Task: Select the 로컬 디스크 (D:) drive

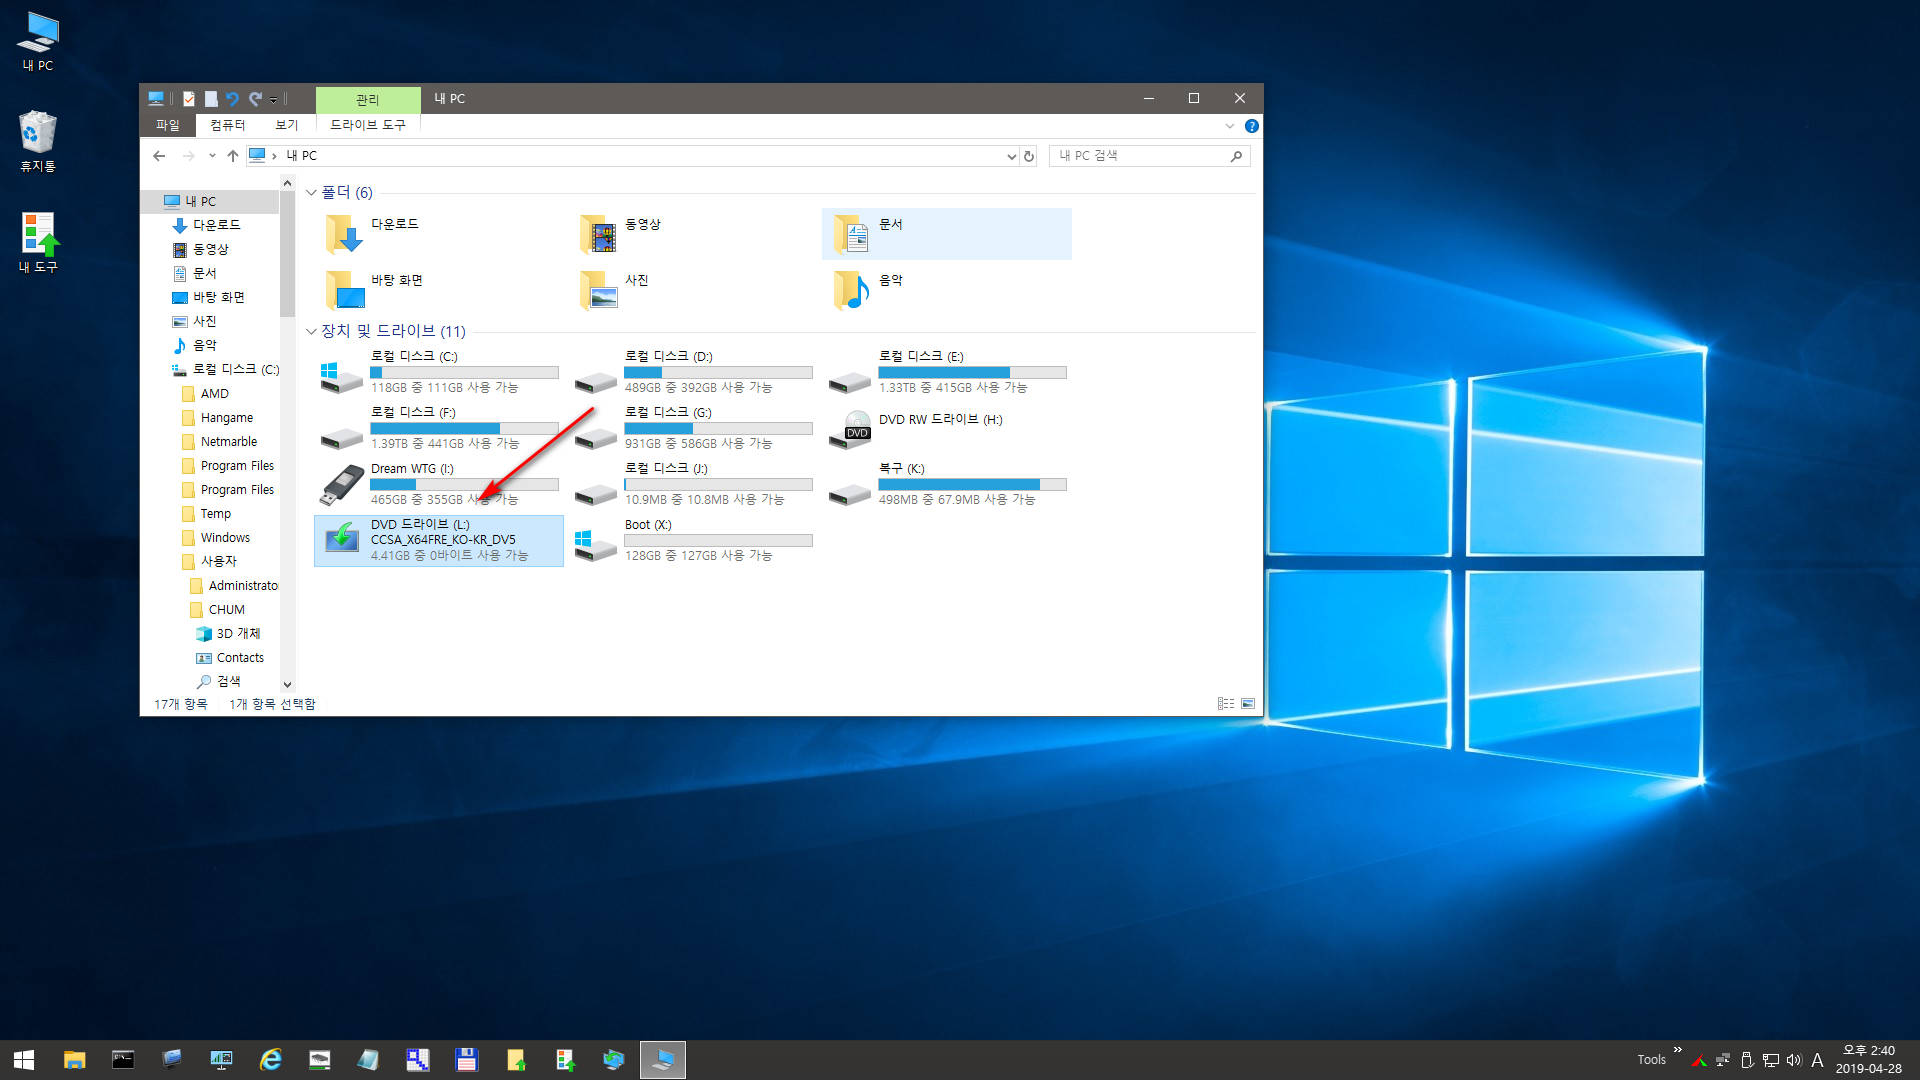Action: click(x=693, y=372)
